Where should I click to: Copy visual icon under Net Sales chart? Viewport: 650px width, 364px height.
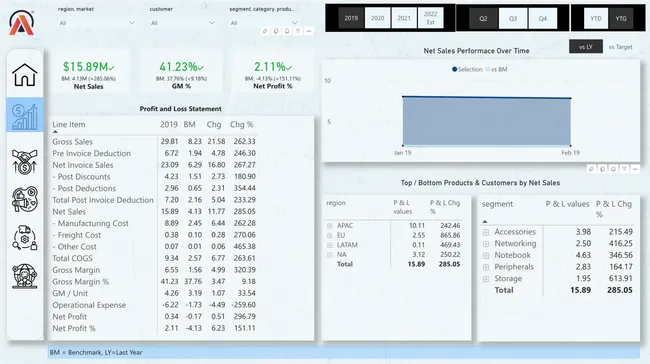602,169
